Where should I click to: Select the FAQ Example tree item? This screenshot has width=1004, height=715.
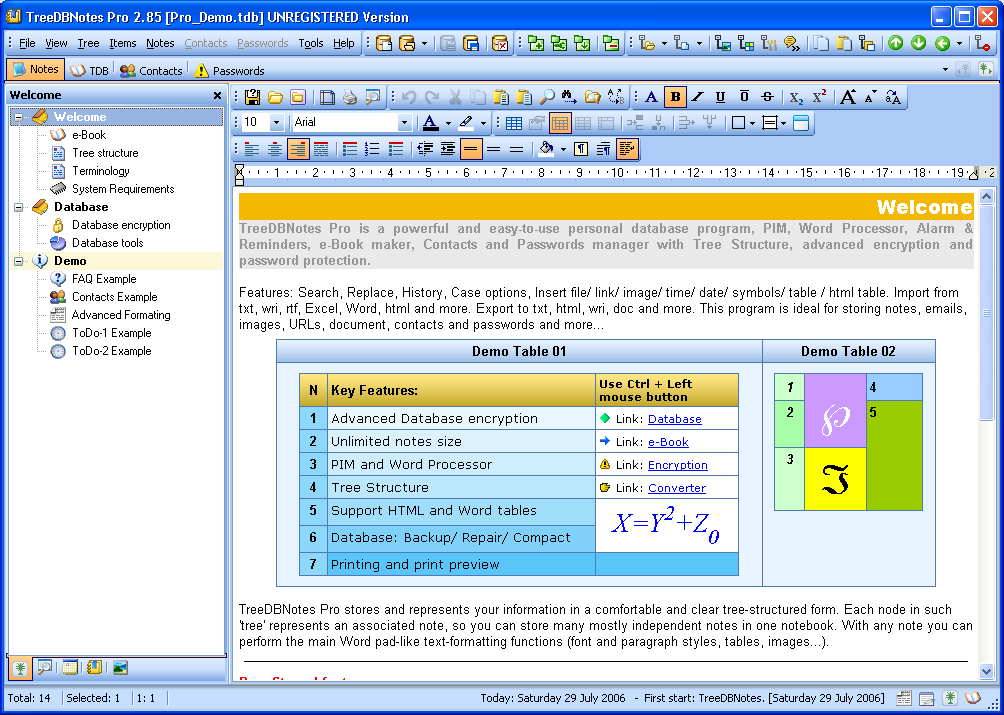point(103,279)
